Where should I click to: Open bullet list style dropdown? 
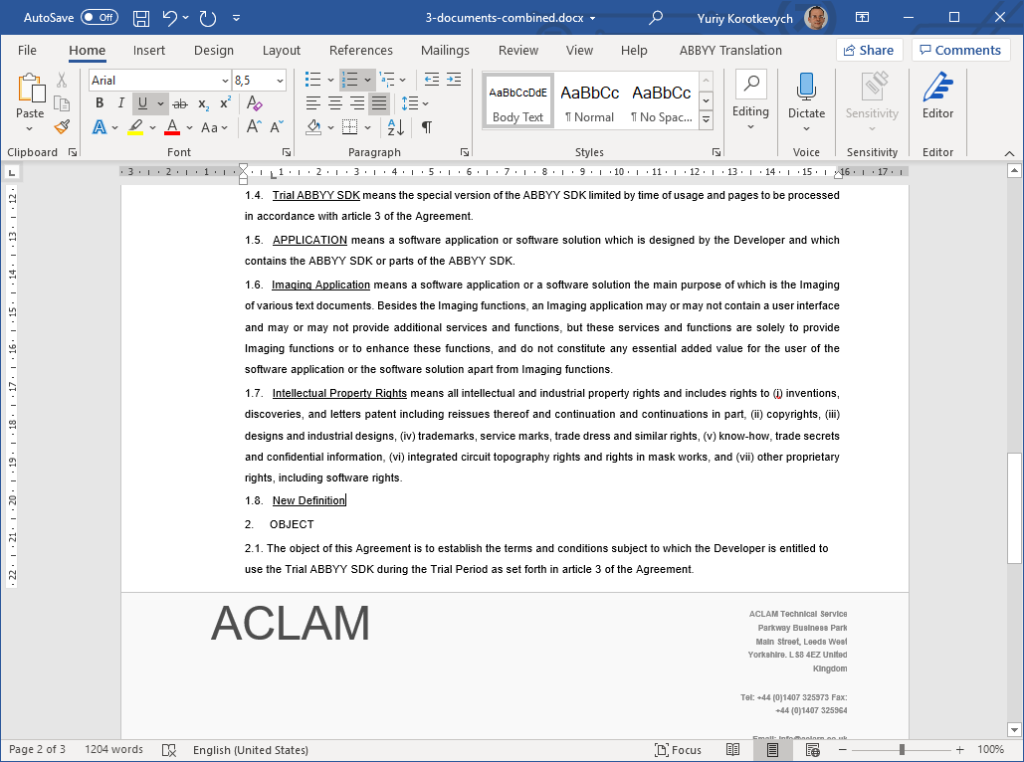(x=330, y=80)
